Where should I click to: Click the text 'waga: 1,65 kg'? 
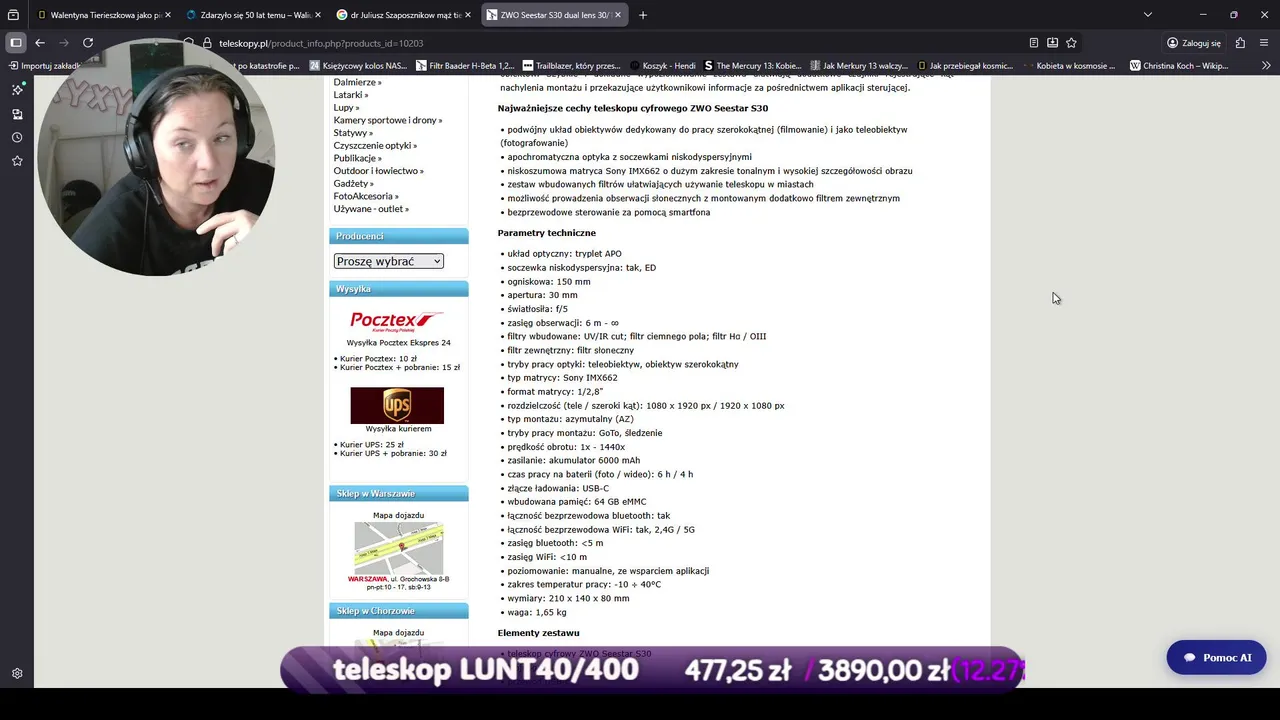(537, 612)
